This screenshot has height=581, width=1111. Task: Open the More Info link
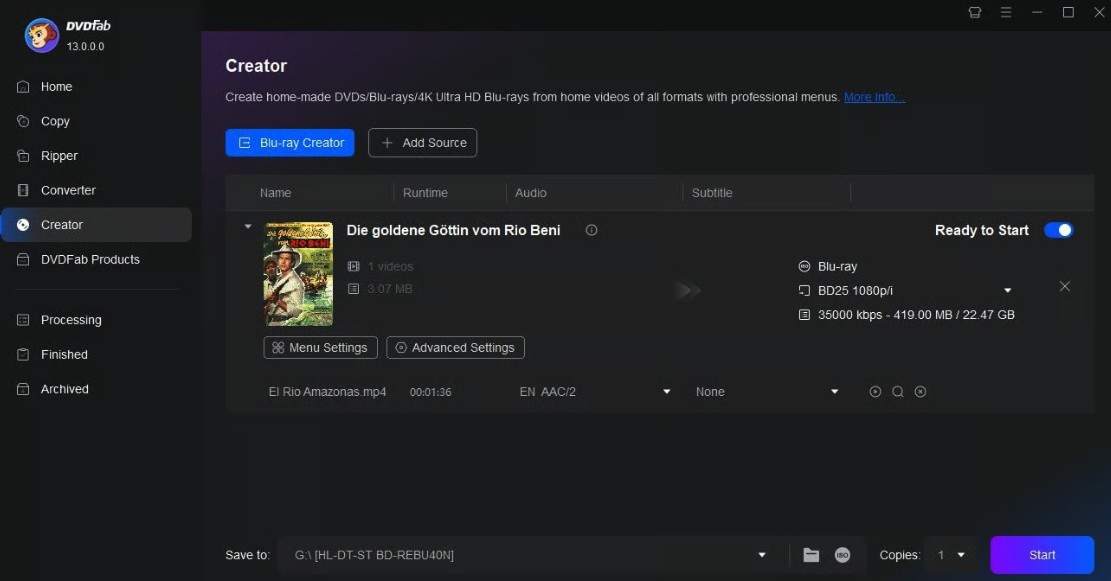(x=874, y=97)
